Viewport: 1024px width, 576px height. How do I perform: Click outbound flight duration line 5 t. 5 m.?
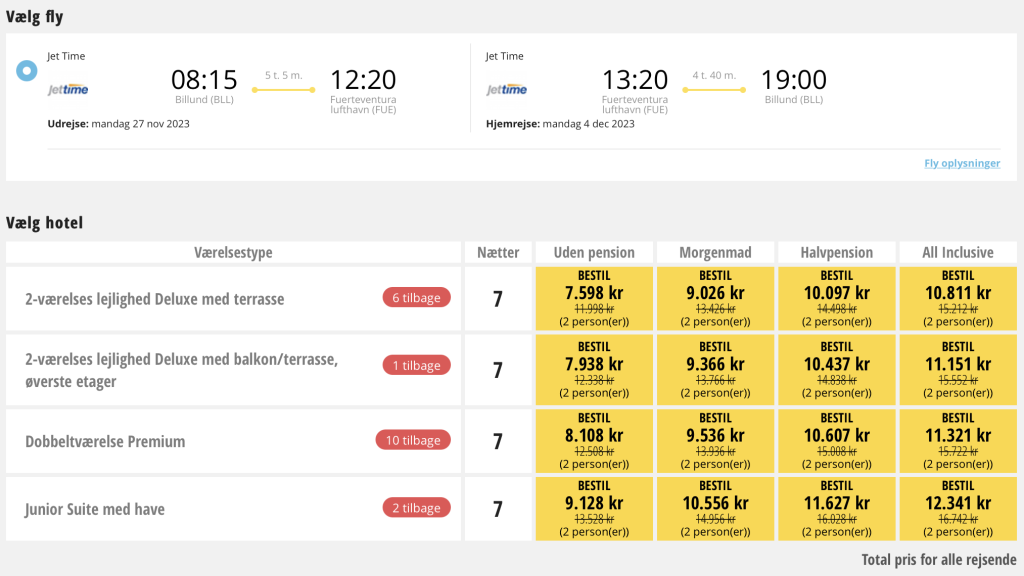click(283, 89)
